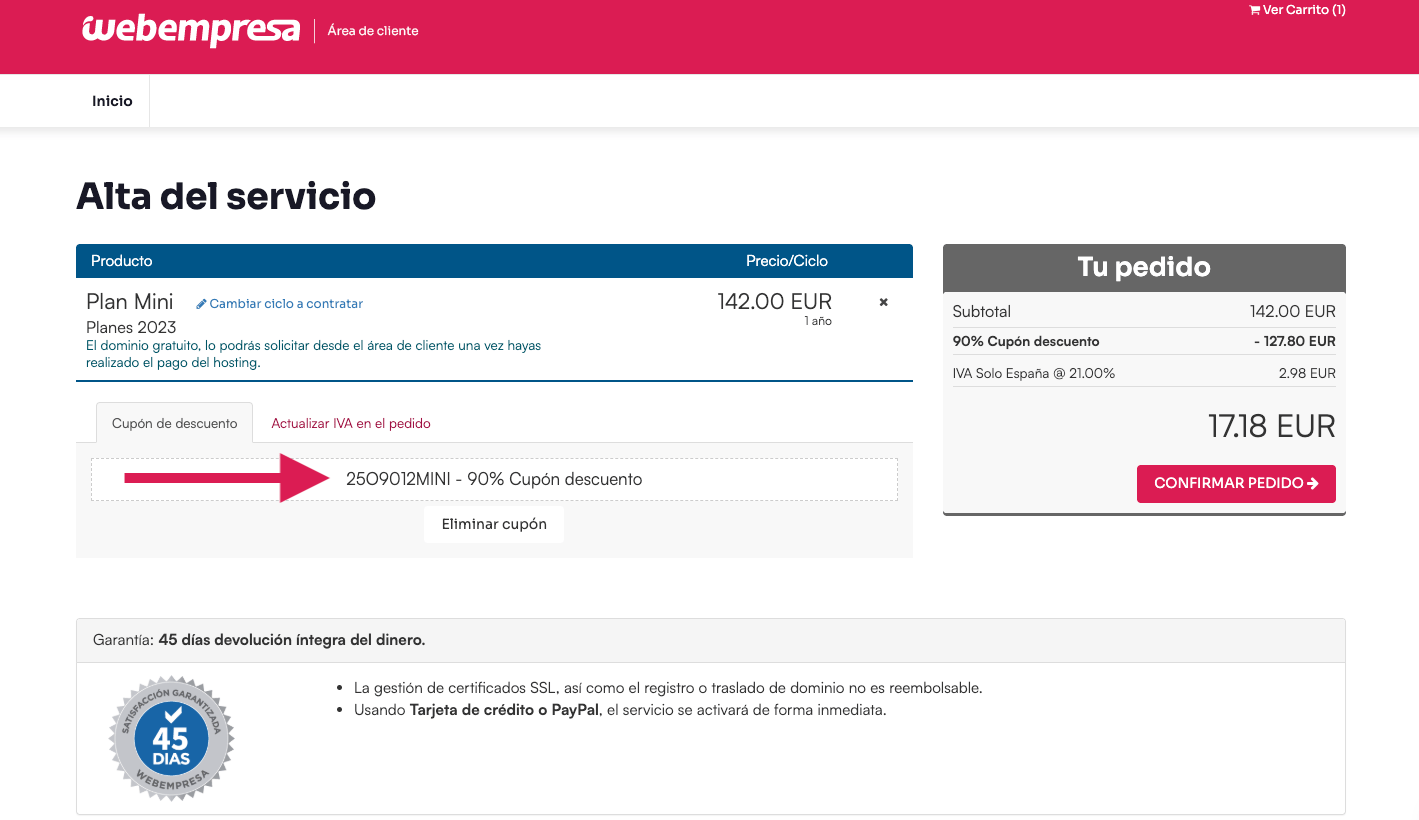Open the Actualizar IVA en el pedido tab
Viewport: 1419px width, 820px height.
pos(350,423)
